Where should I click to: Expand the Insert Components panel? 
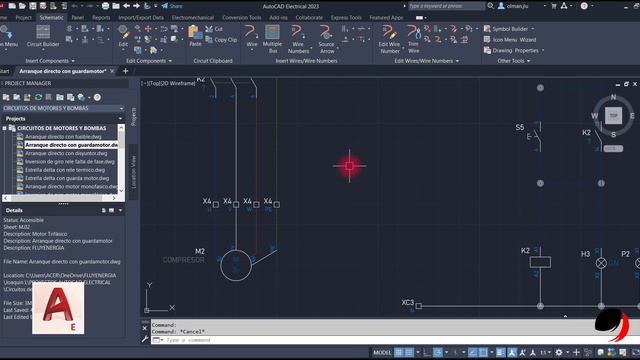[x=50, y=61]
